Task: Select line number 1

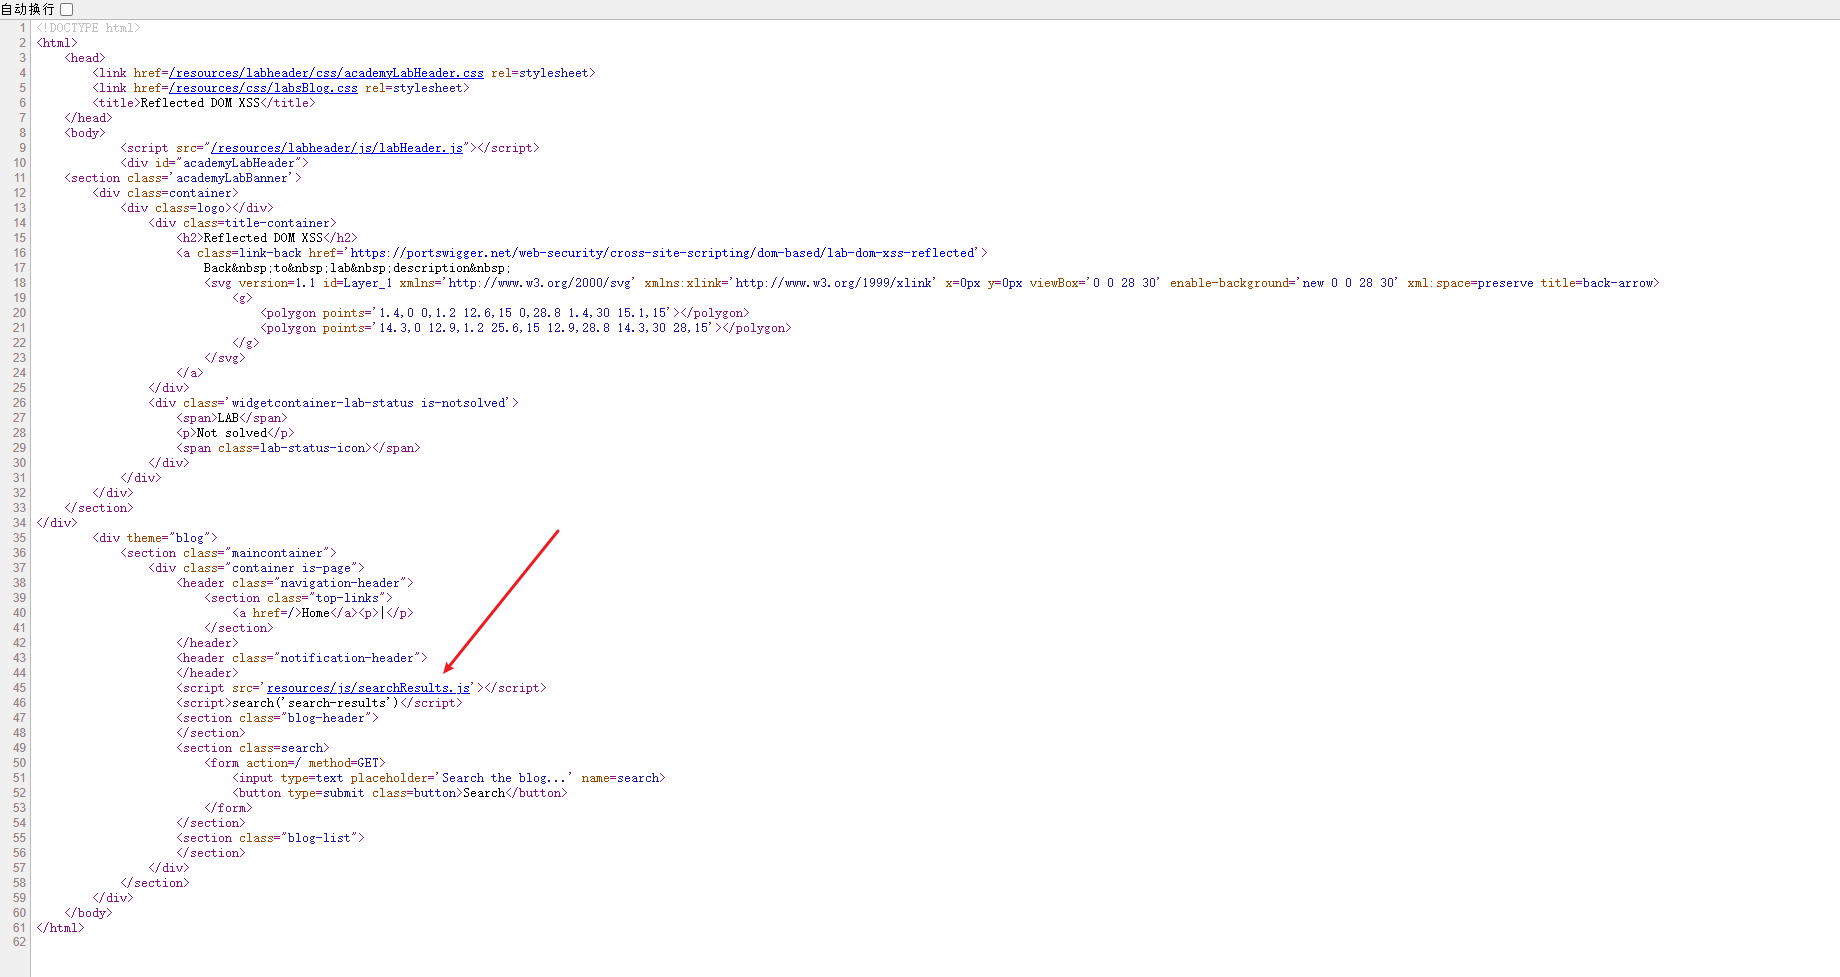Action: click(23, 27)
